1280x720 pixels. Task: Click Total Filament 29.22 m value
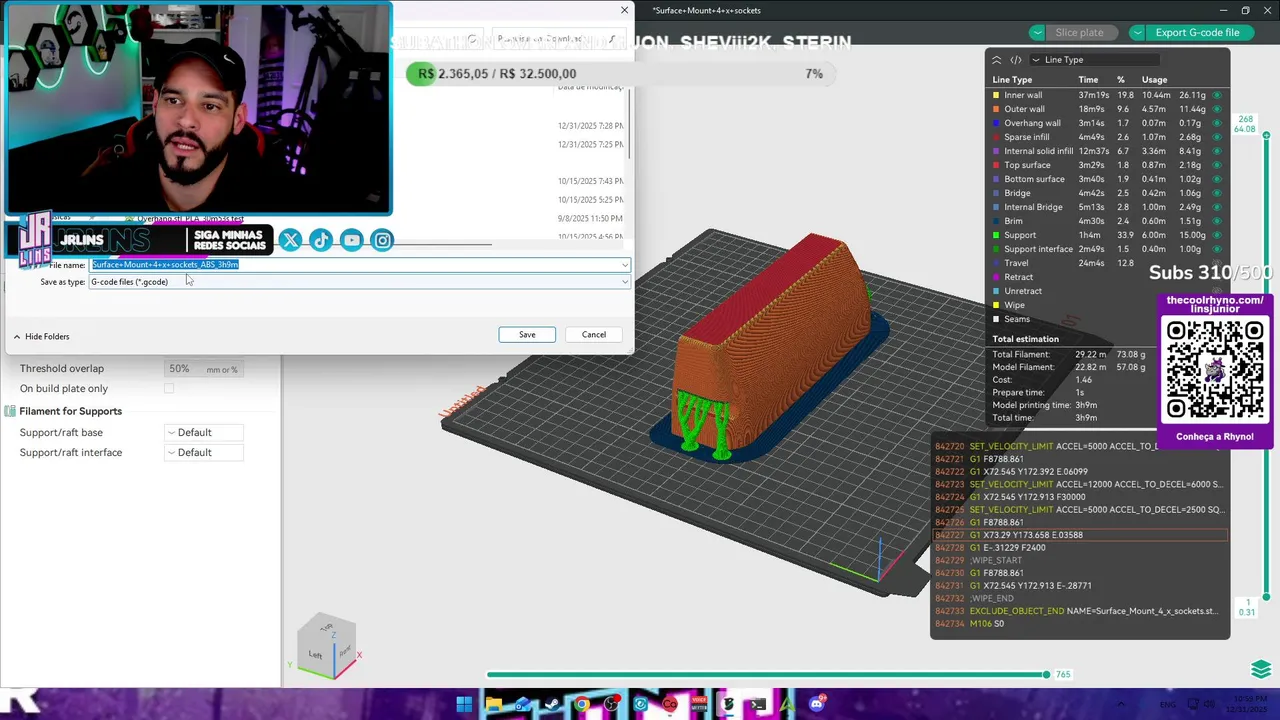(x=1090, y=355)
